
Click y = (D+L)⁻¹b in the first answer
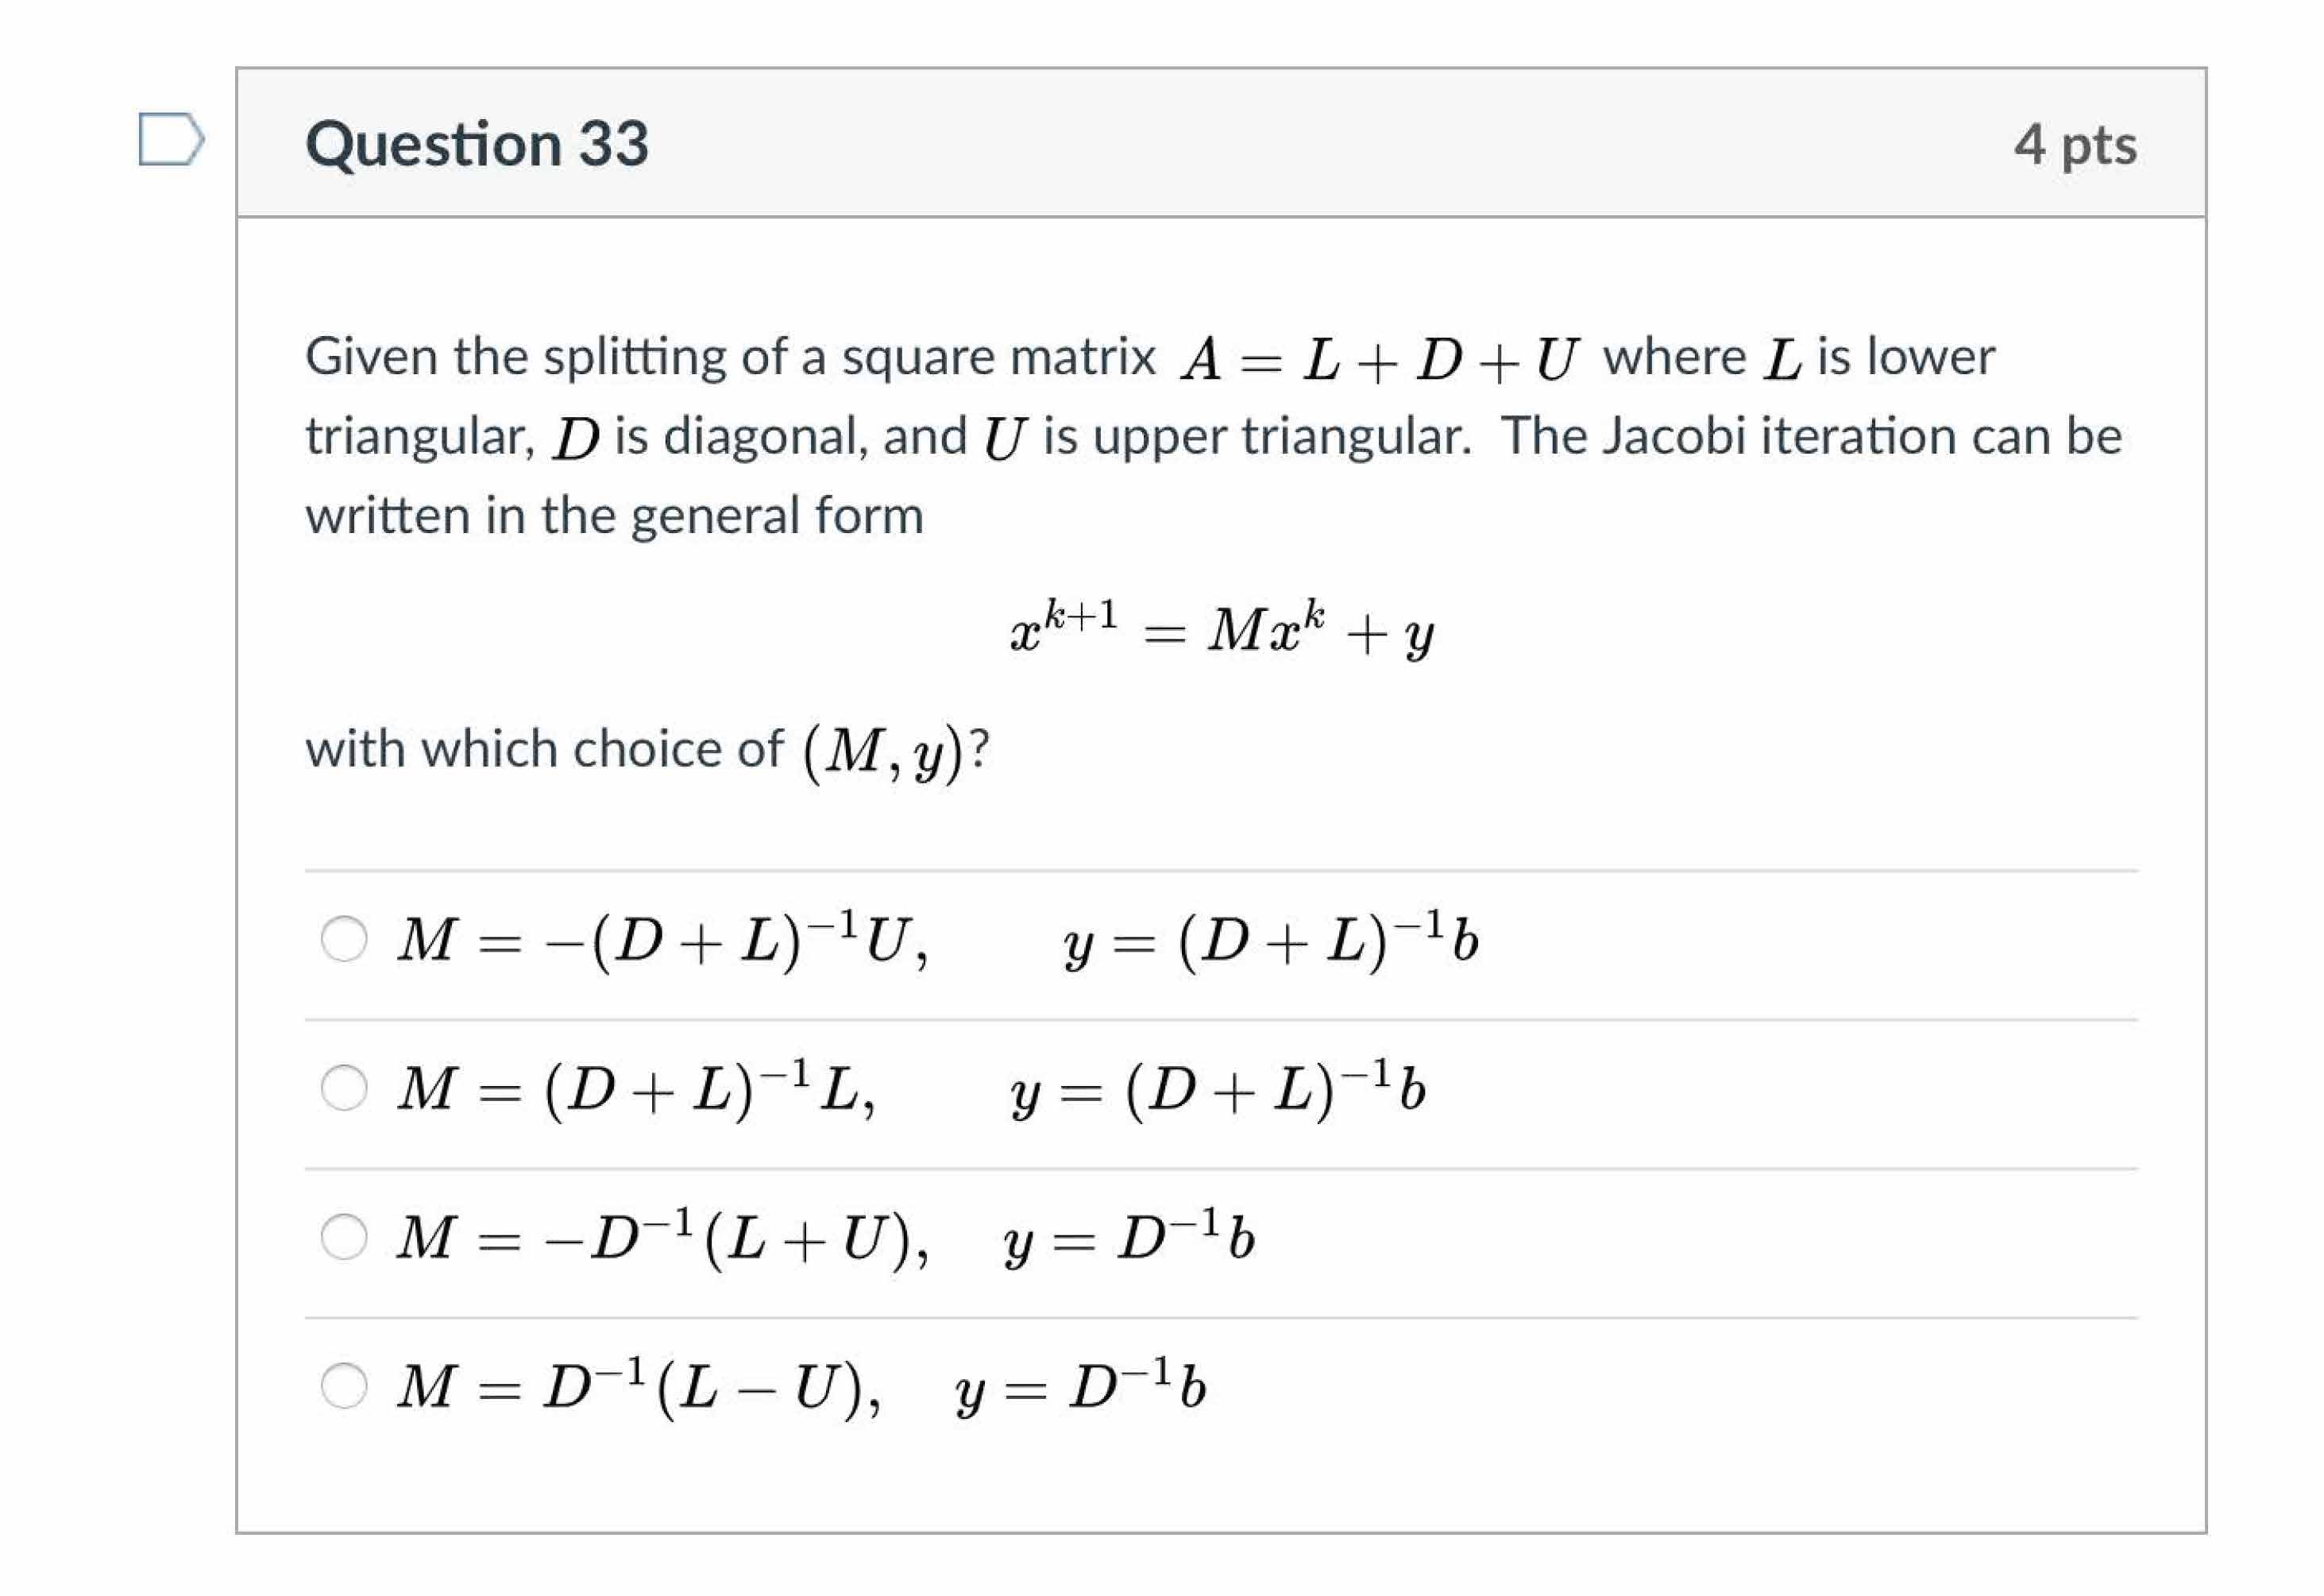[x=1270, y=940]
